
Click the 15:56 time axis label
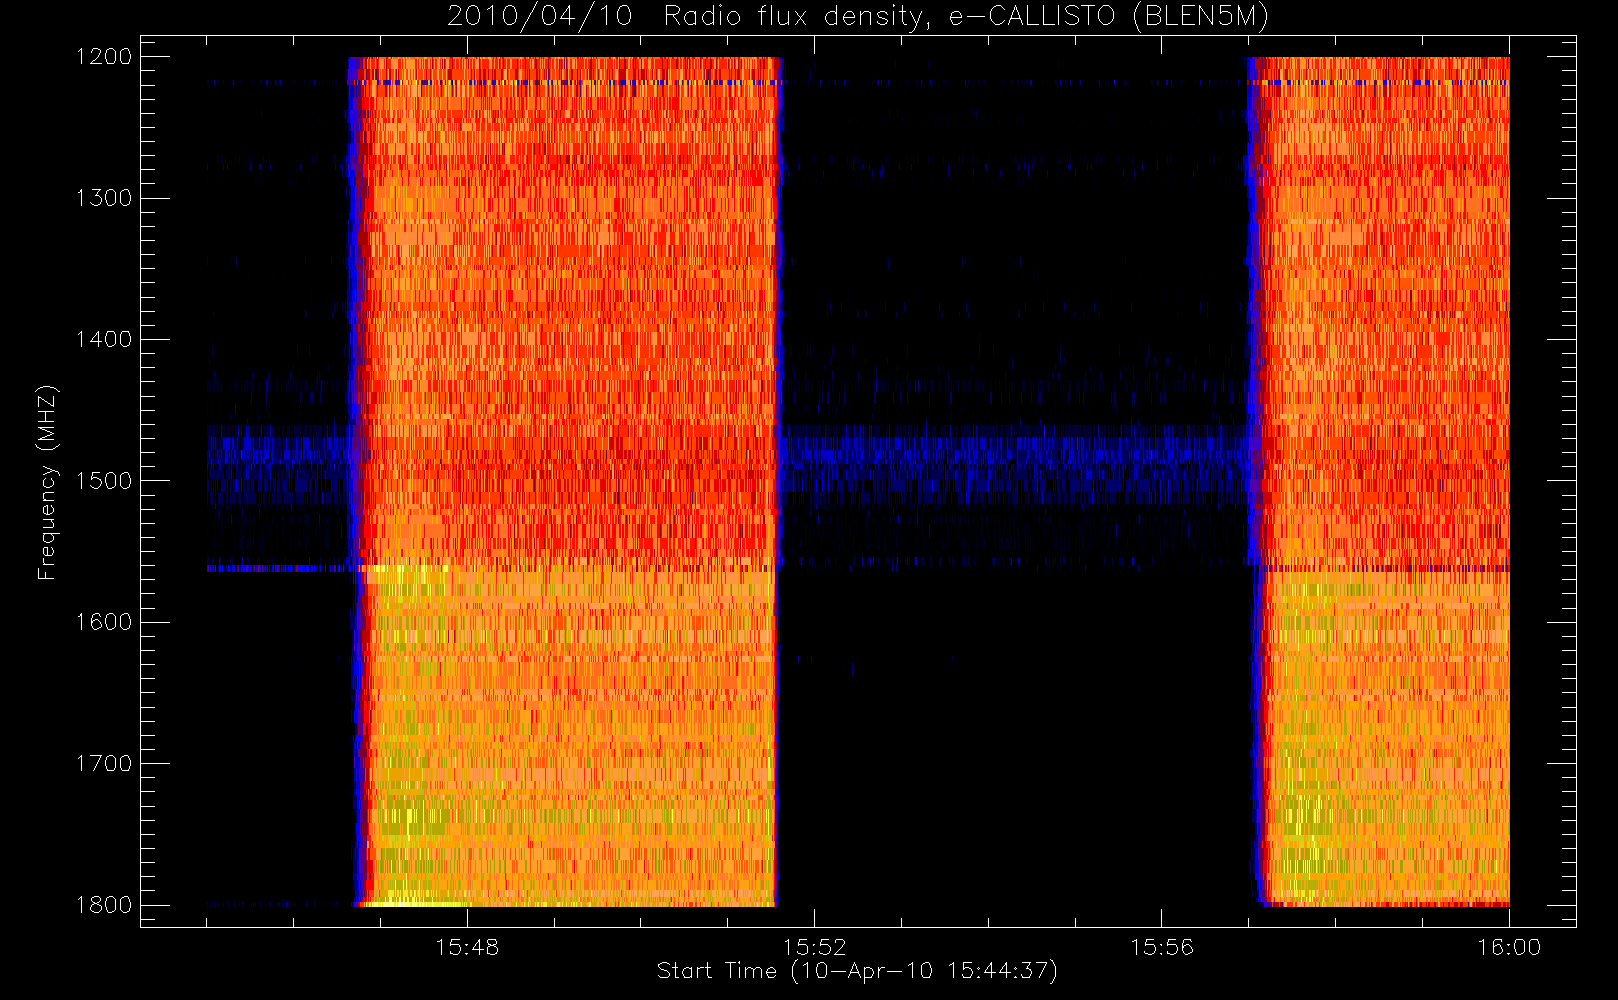pos(1162,947)
